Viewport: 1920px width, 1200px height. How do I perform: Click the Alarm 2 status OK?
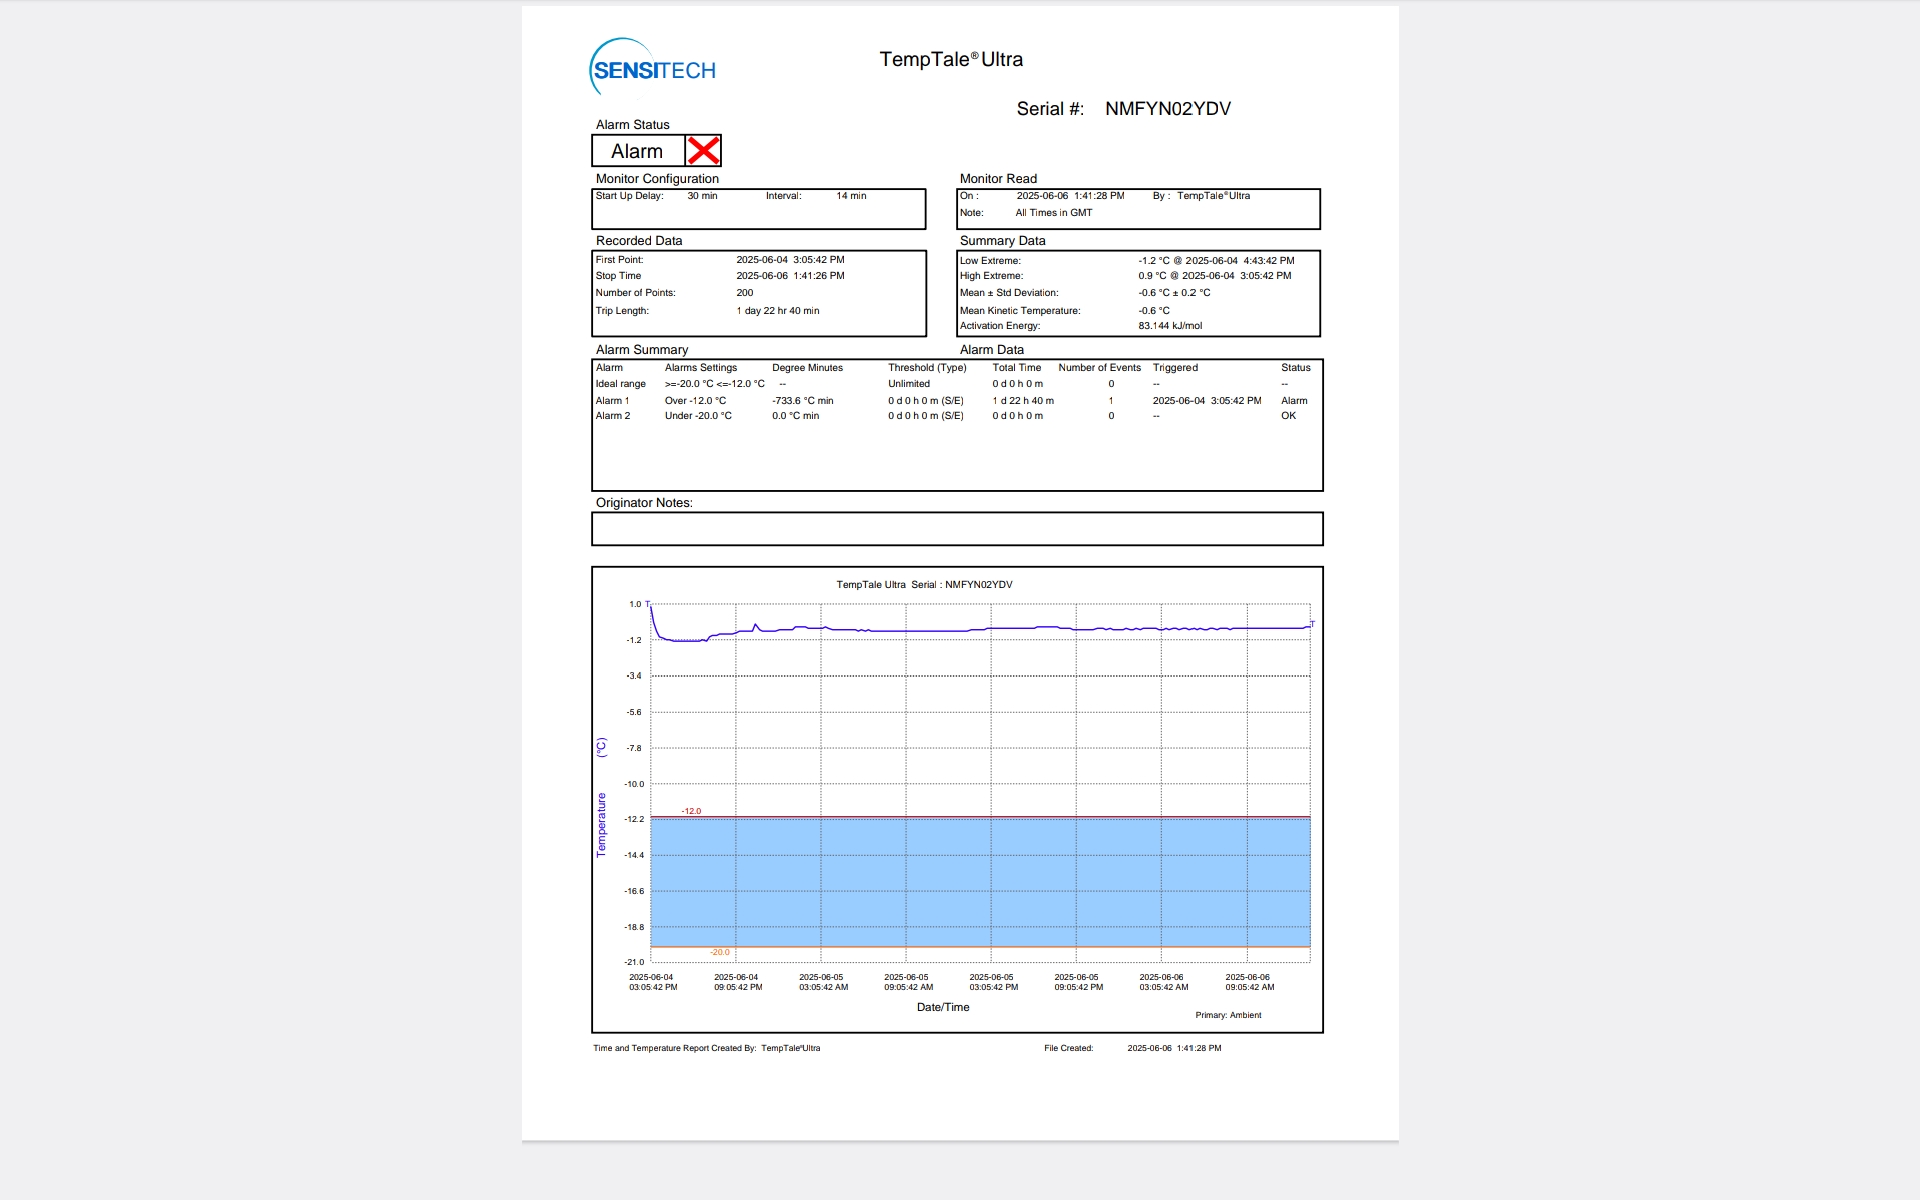tap(1288, 416)
